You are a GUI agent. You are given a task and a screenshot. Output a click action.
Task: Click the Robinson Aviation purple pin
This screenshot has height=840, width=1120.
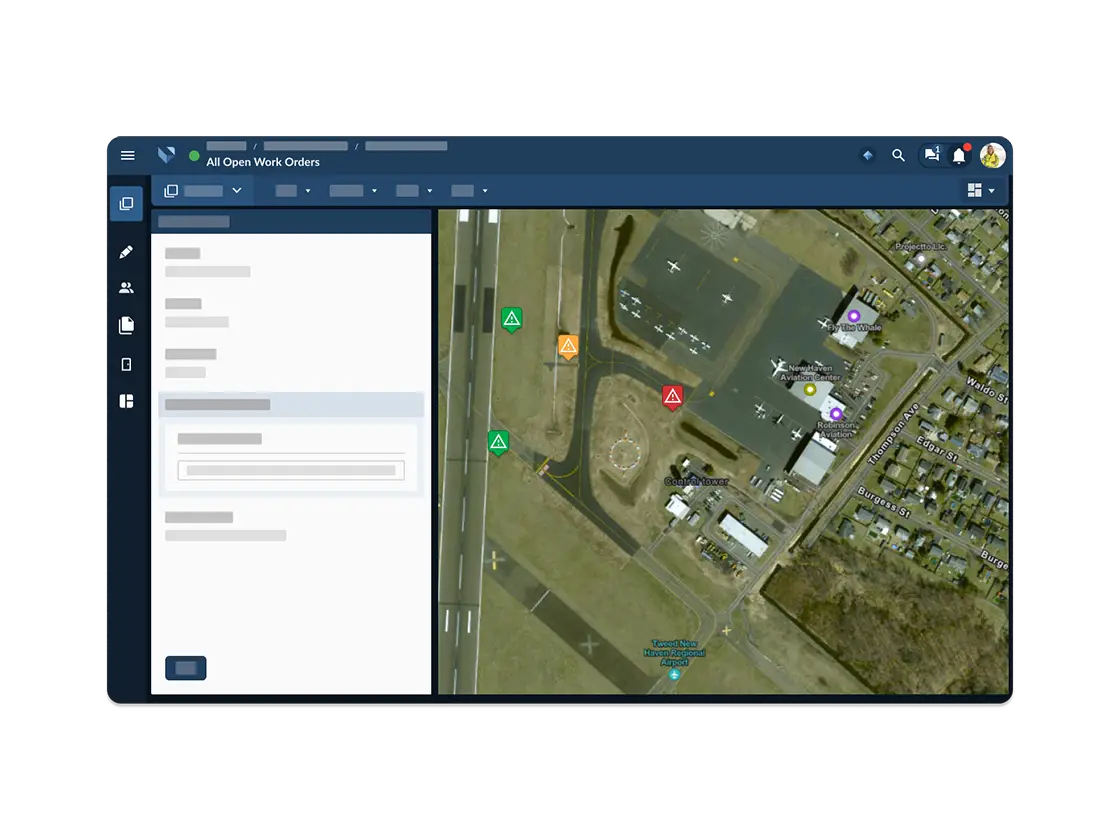click(836, 414)
